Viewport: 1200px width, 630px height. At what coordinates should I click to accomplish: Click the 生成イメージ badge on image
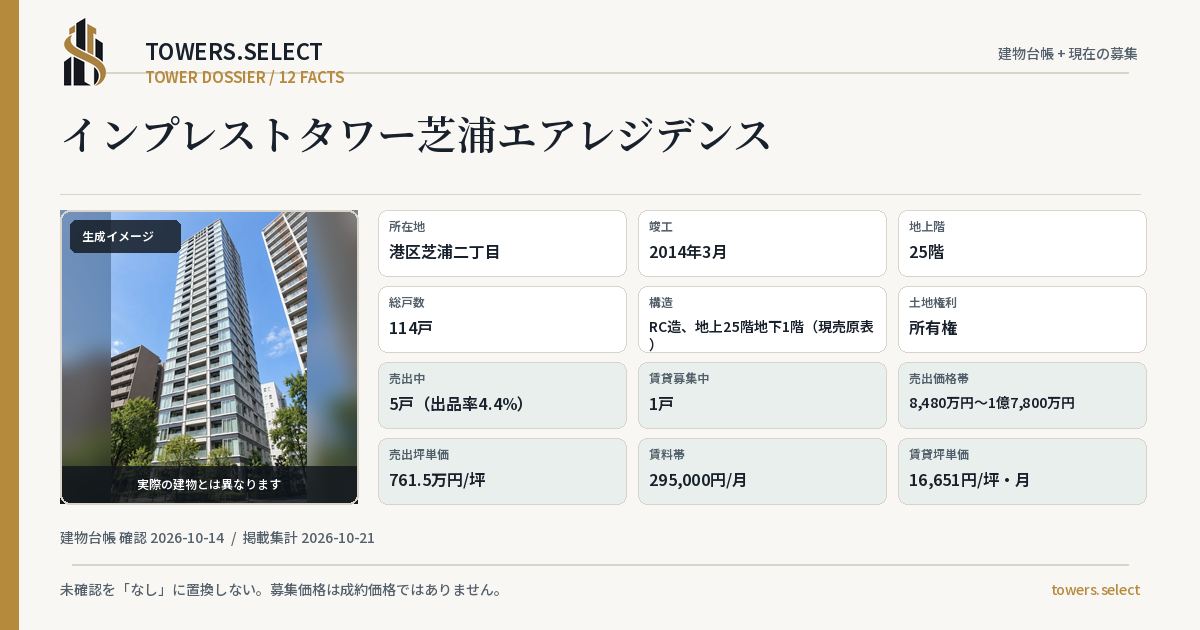click(x=125, y=237)
